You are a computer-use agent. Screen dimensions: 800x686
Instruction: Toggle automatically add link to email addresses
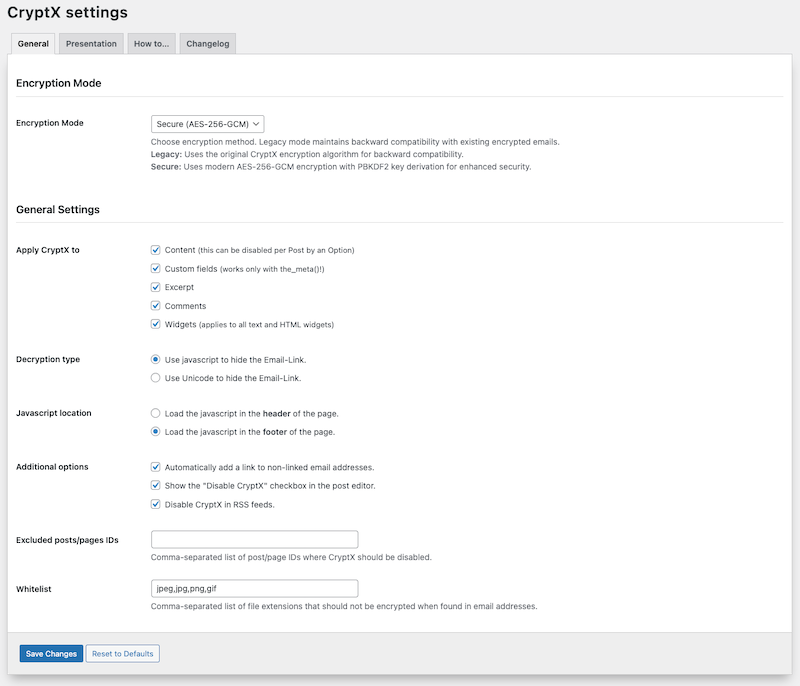(x=156, y=467)
